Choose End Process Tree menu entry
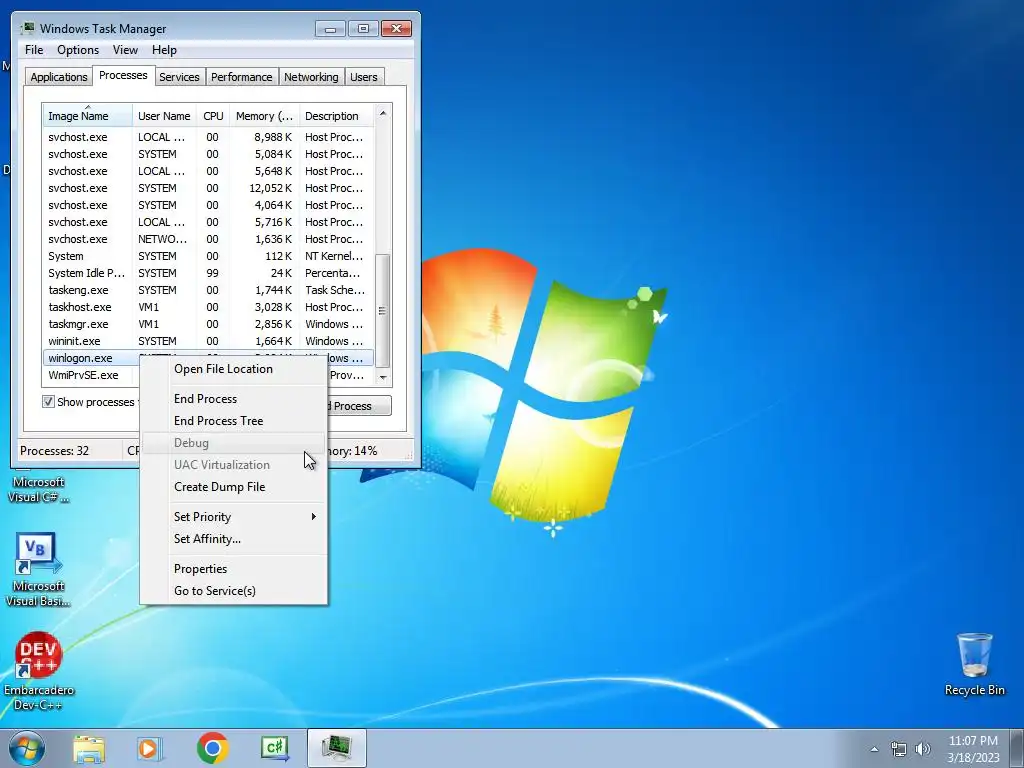This screenshot has height=768, width=1024. [x=234, y=421]
